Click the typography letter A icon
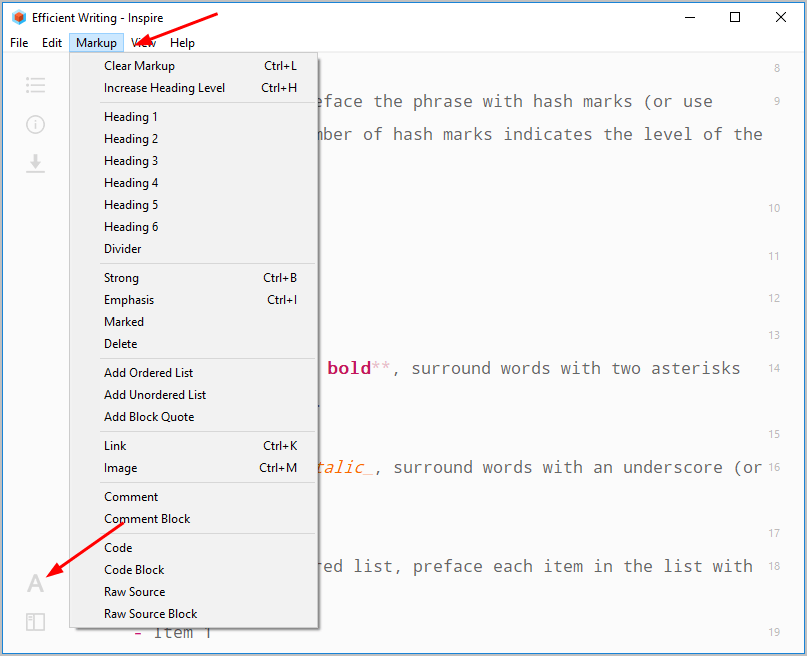 [x=36, y=583]
